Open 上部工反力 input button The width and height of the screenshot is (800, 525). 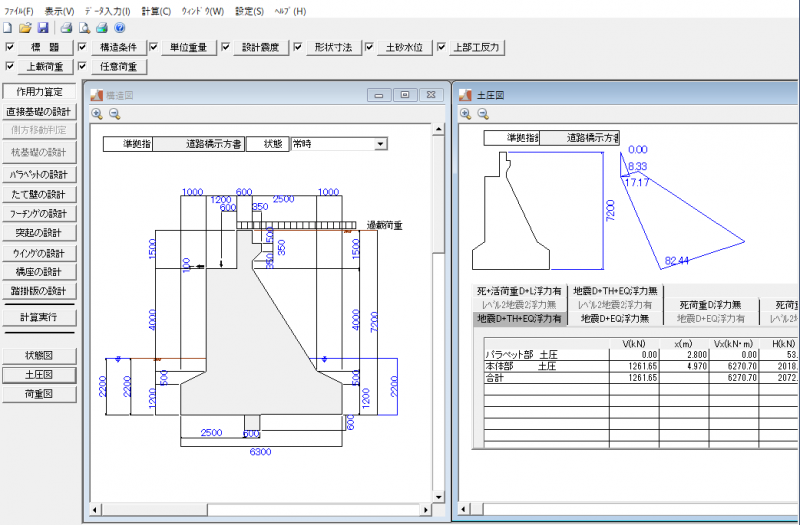477,47
